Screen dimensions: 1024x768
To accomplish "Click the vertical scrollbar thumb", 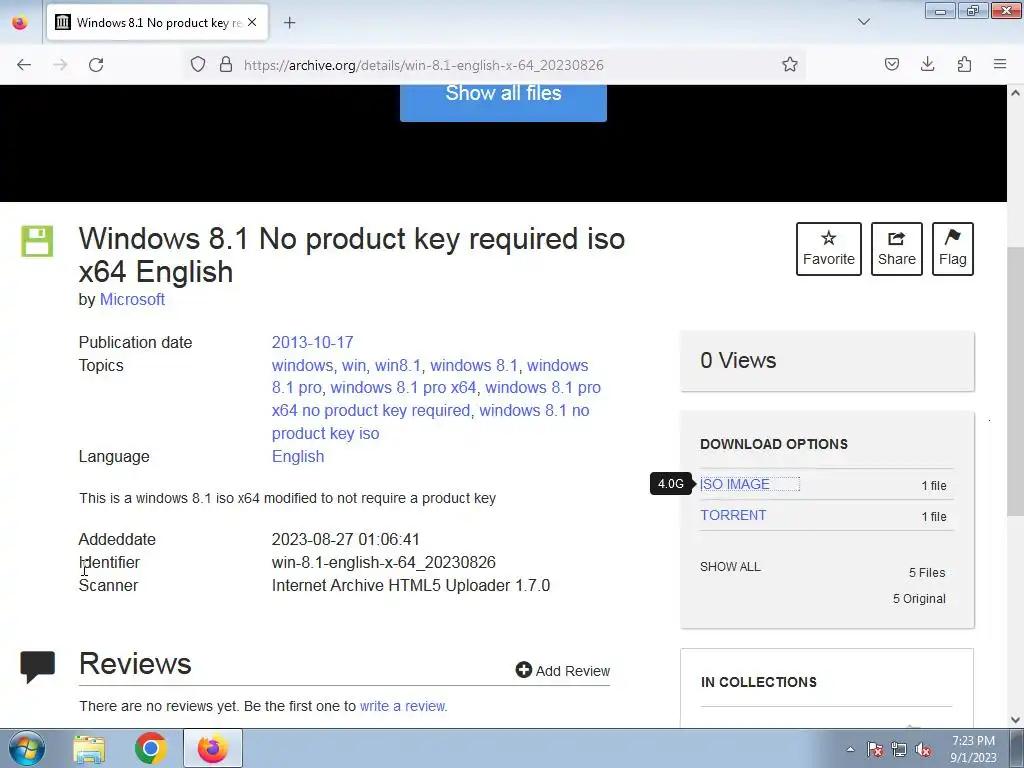I will coord(1016,381).
